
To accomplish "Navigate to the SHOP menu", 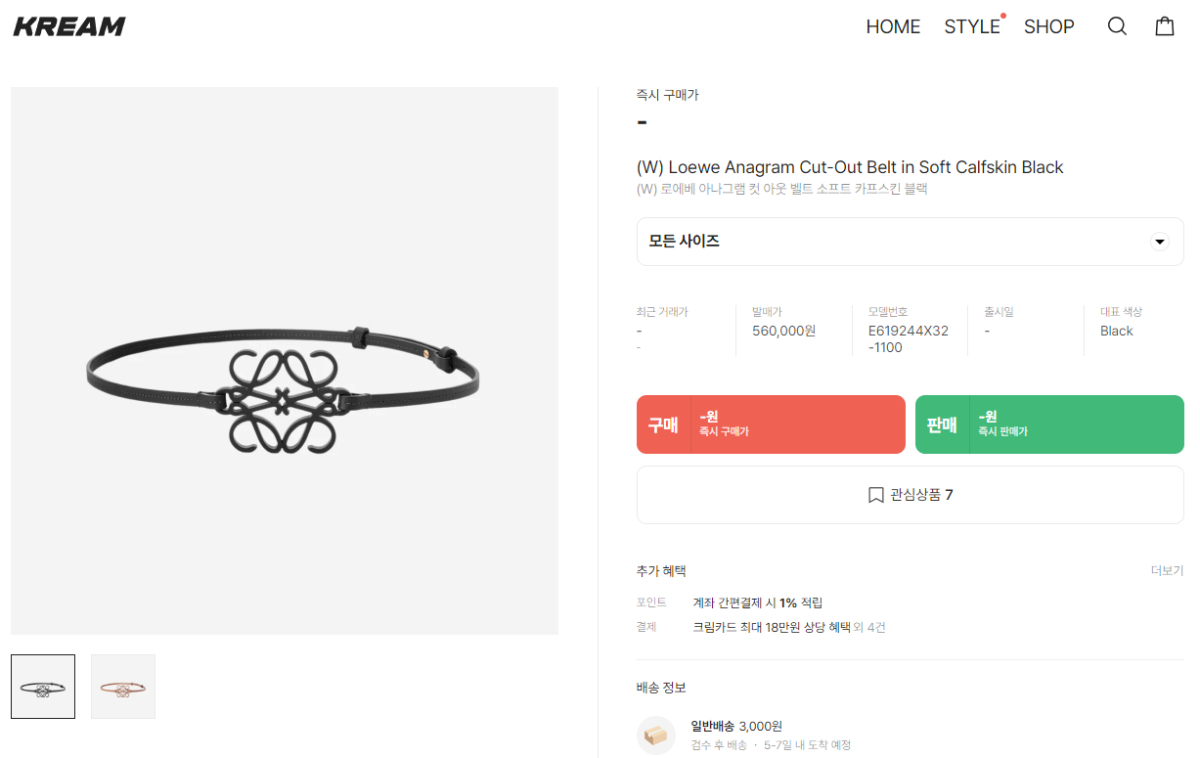I will pos(1049,27).
